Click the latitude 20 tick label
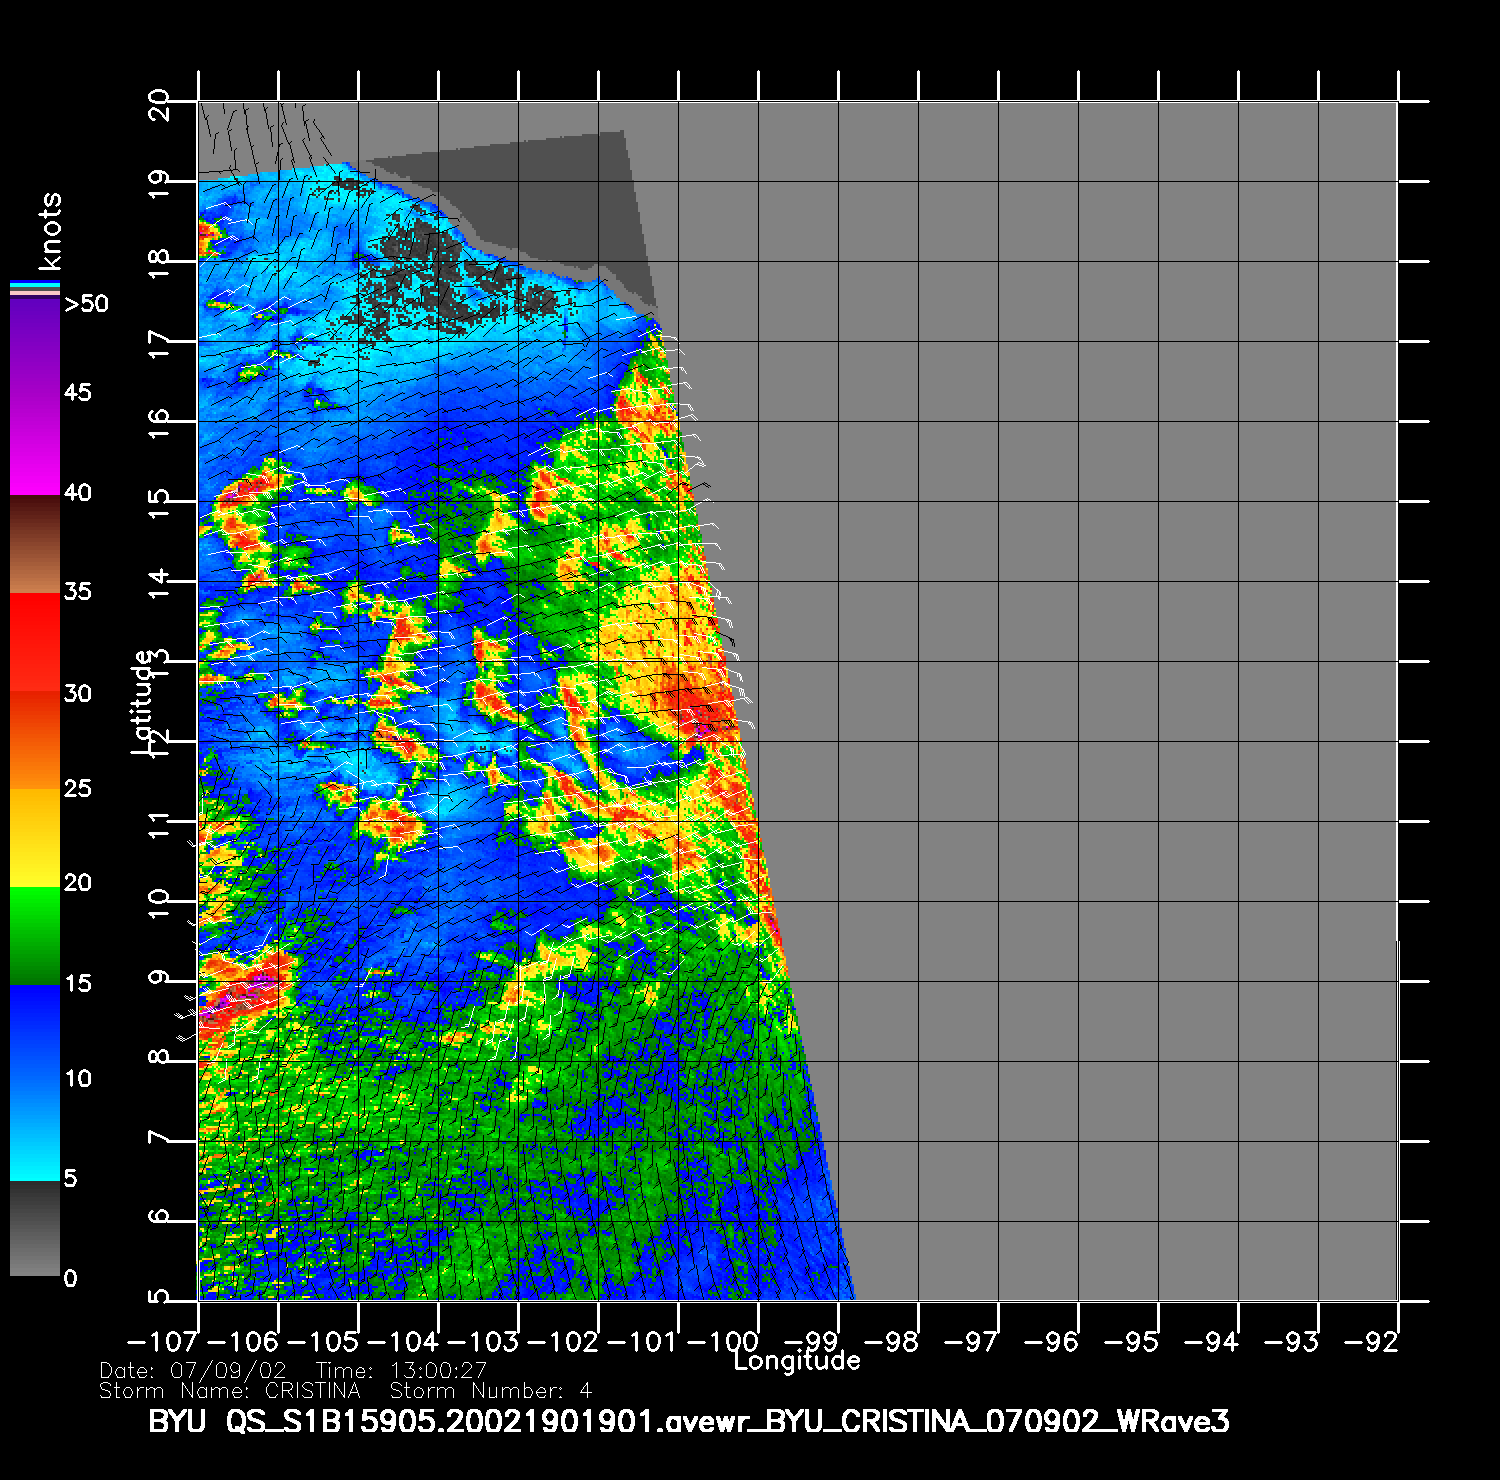1500x1480 pixels. click(x=158, y=104)
